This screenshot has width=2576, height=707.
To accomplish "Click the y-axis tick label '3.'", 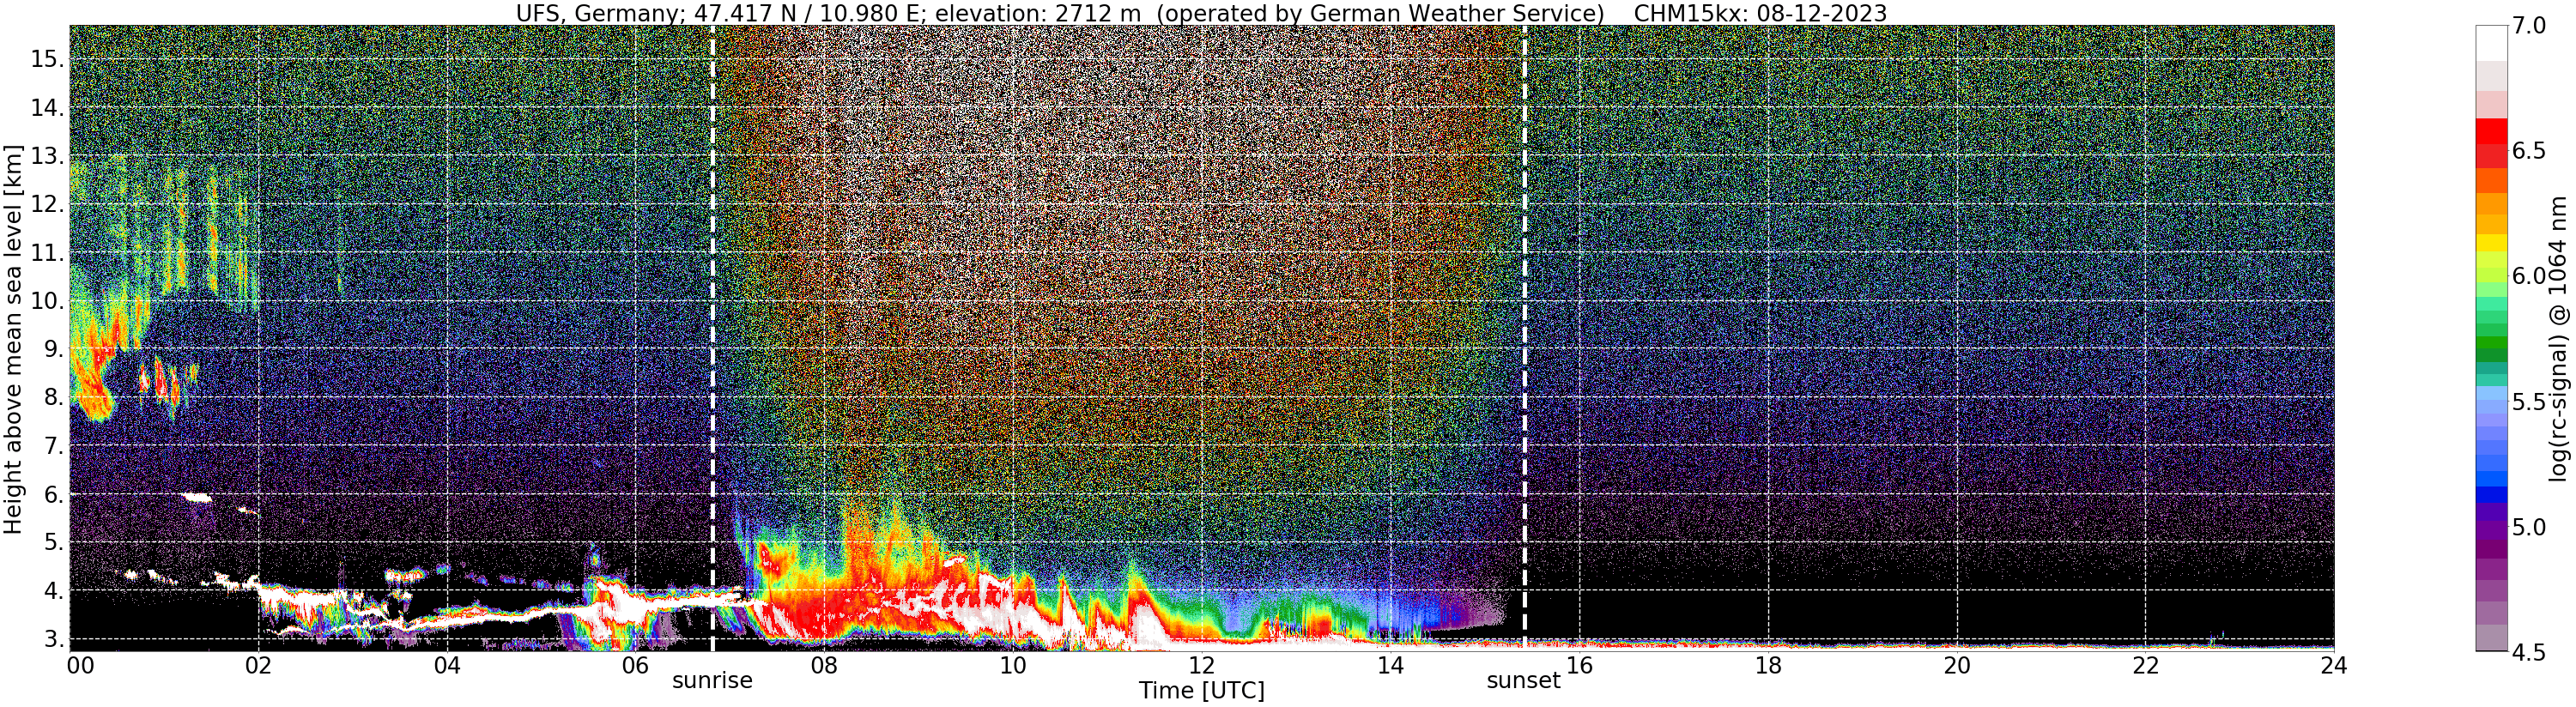I will [54, 639].
